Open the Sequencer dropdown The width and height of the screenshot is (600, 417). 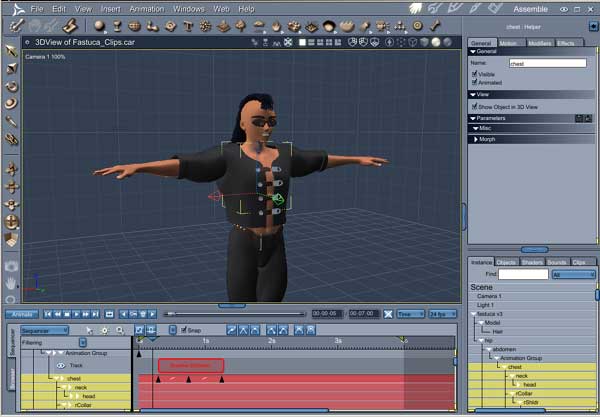click(44, 329)
